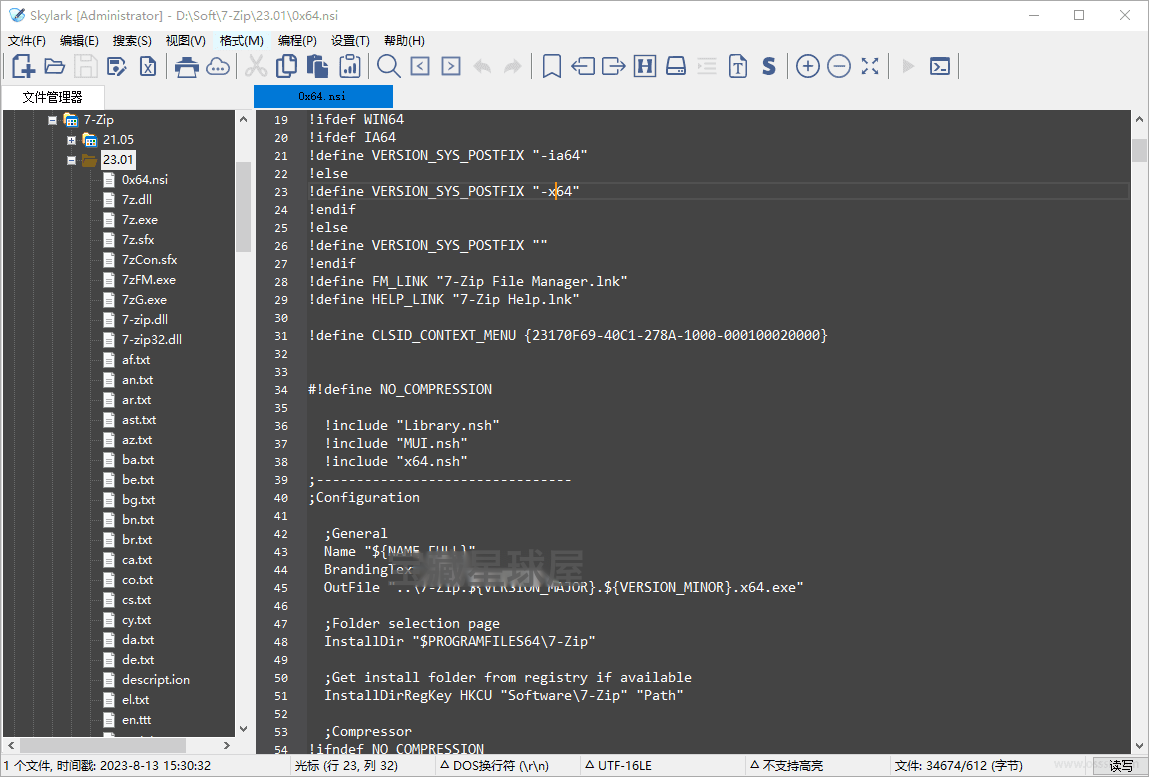Screen dimensions: 1149x777
Task: Open the 视图(V) menu
Action: pyautogui.click(x=185, y=41)
